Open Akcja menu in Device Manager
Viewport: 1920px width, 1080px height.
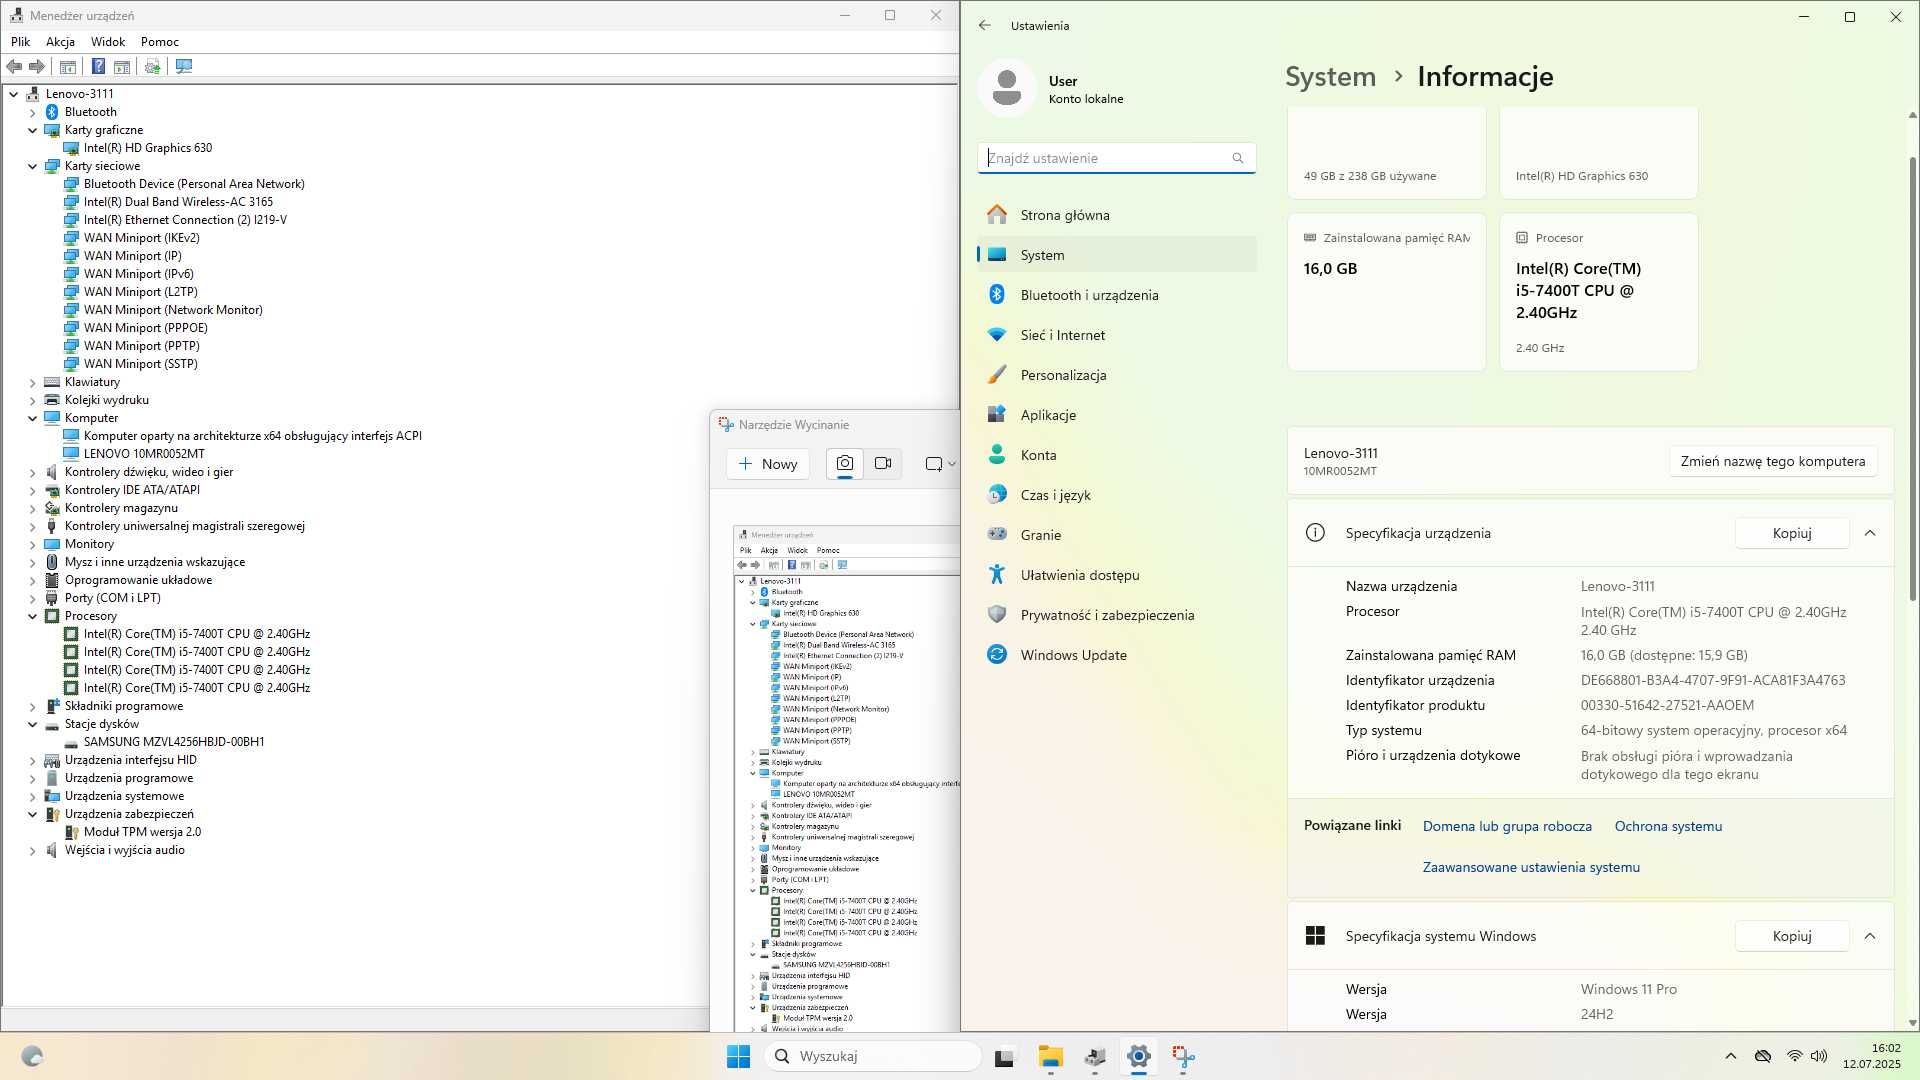tap(60, 42)
